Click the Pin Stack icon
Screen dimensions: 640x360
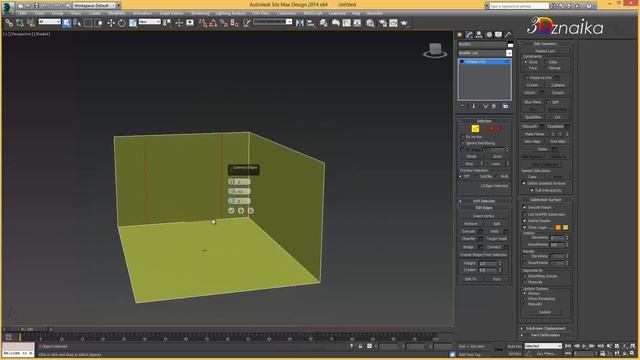[462, 106]
